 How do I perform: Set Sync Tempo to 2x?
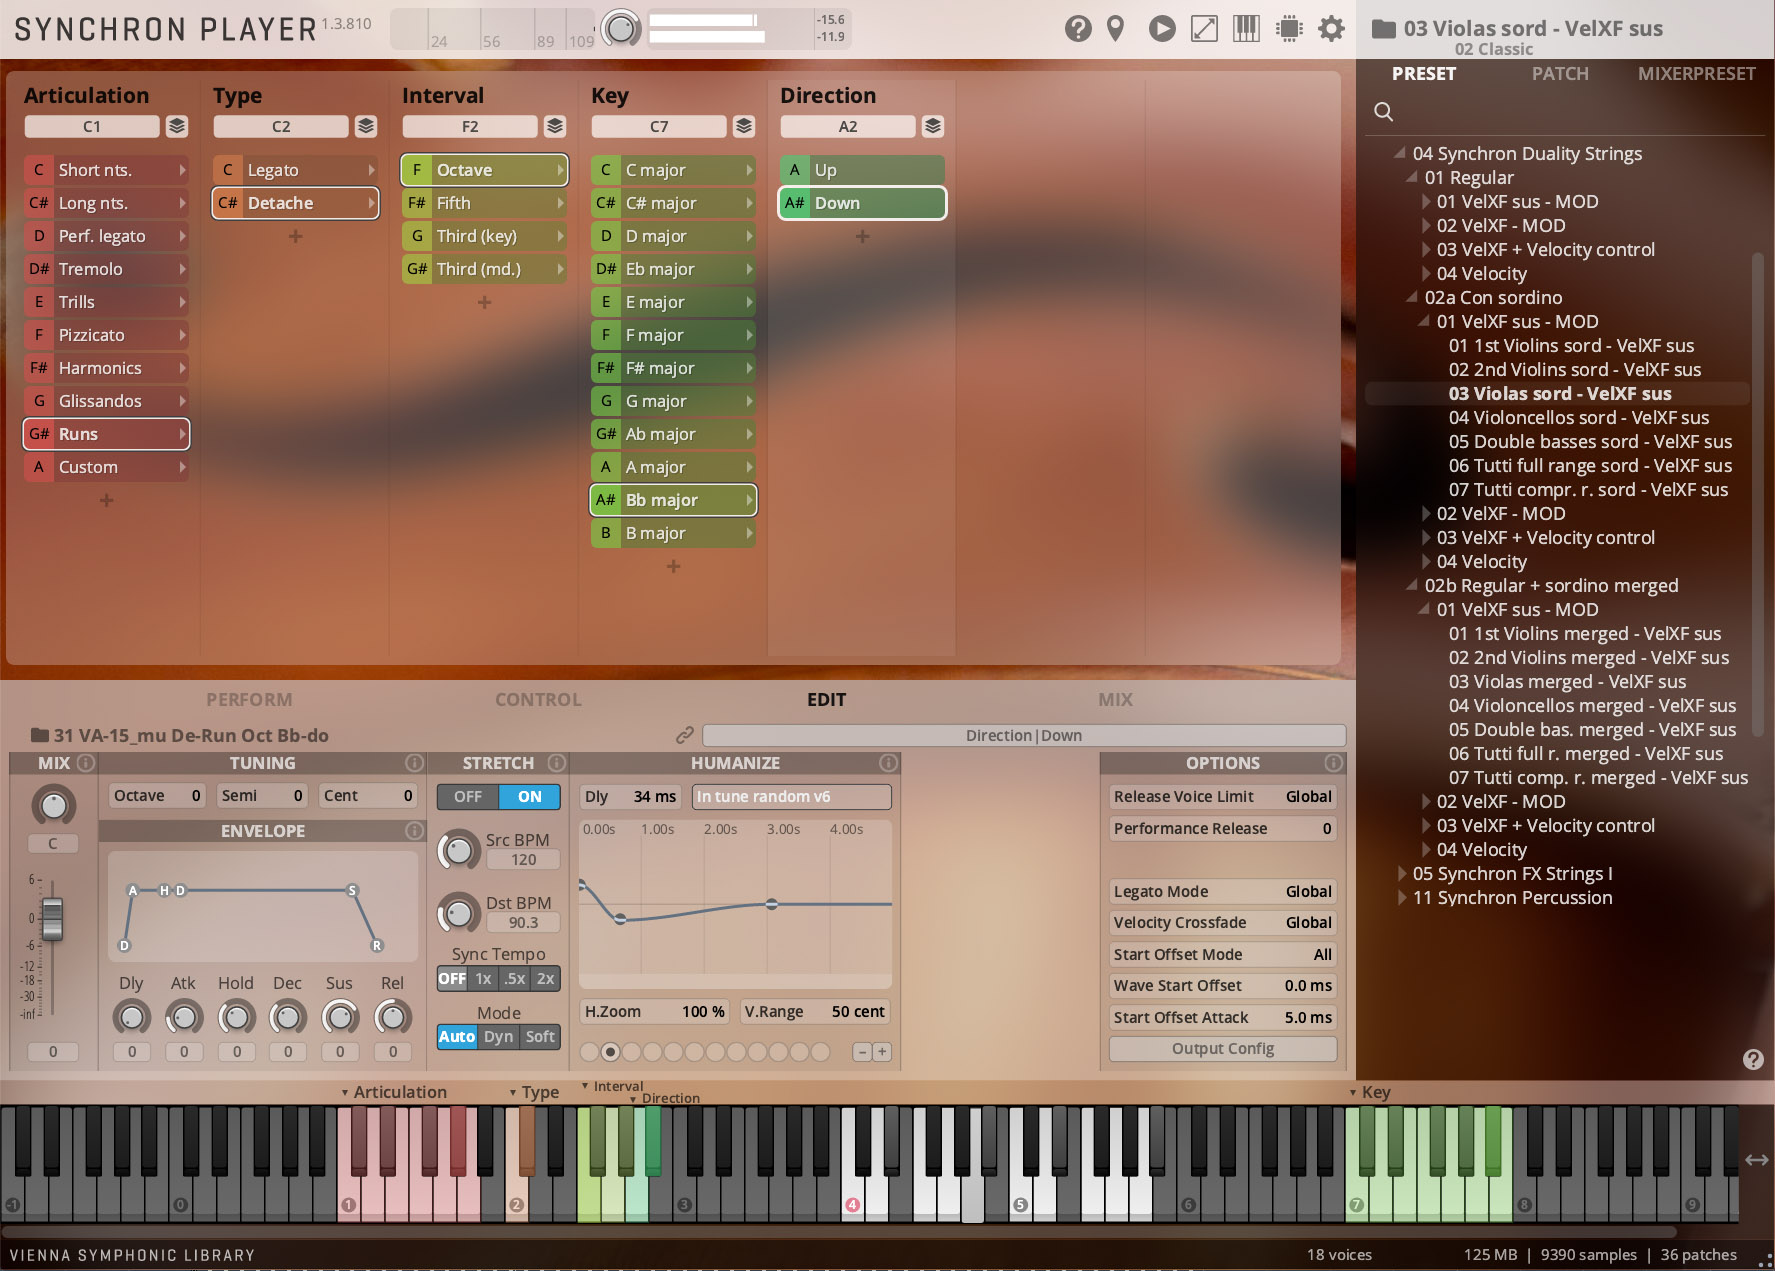[546, 979]
